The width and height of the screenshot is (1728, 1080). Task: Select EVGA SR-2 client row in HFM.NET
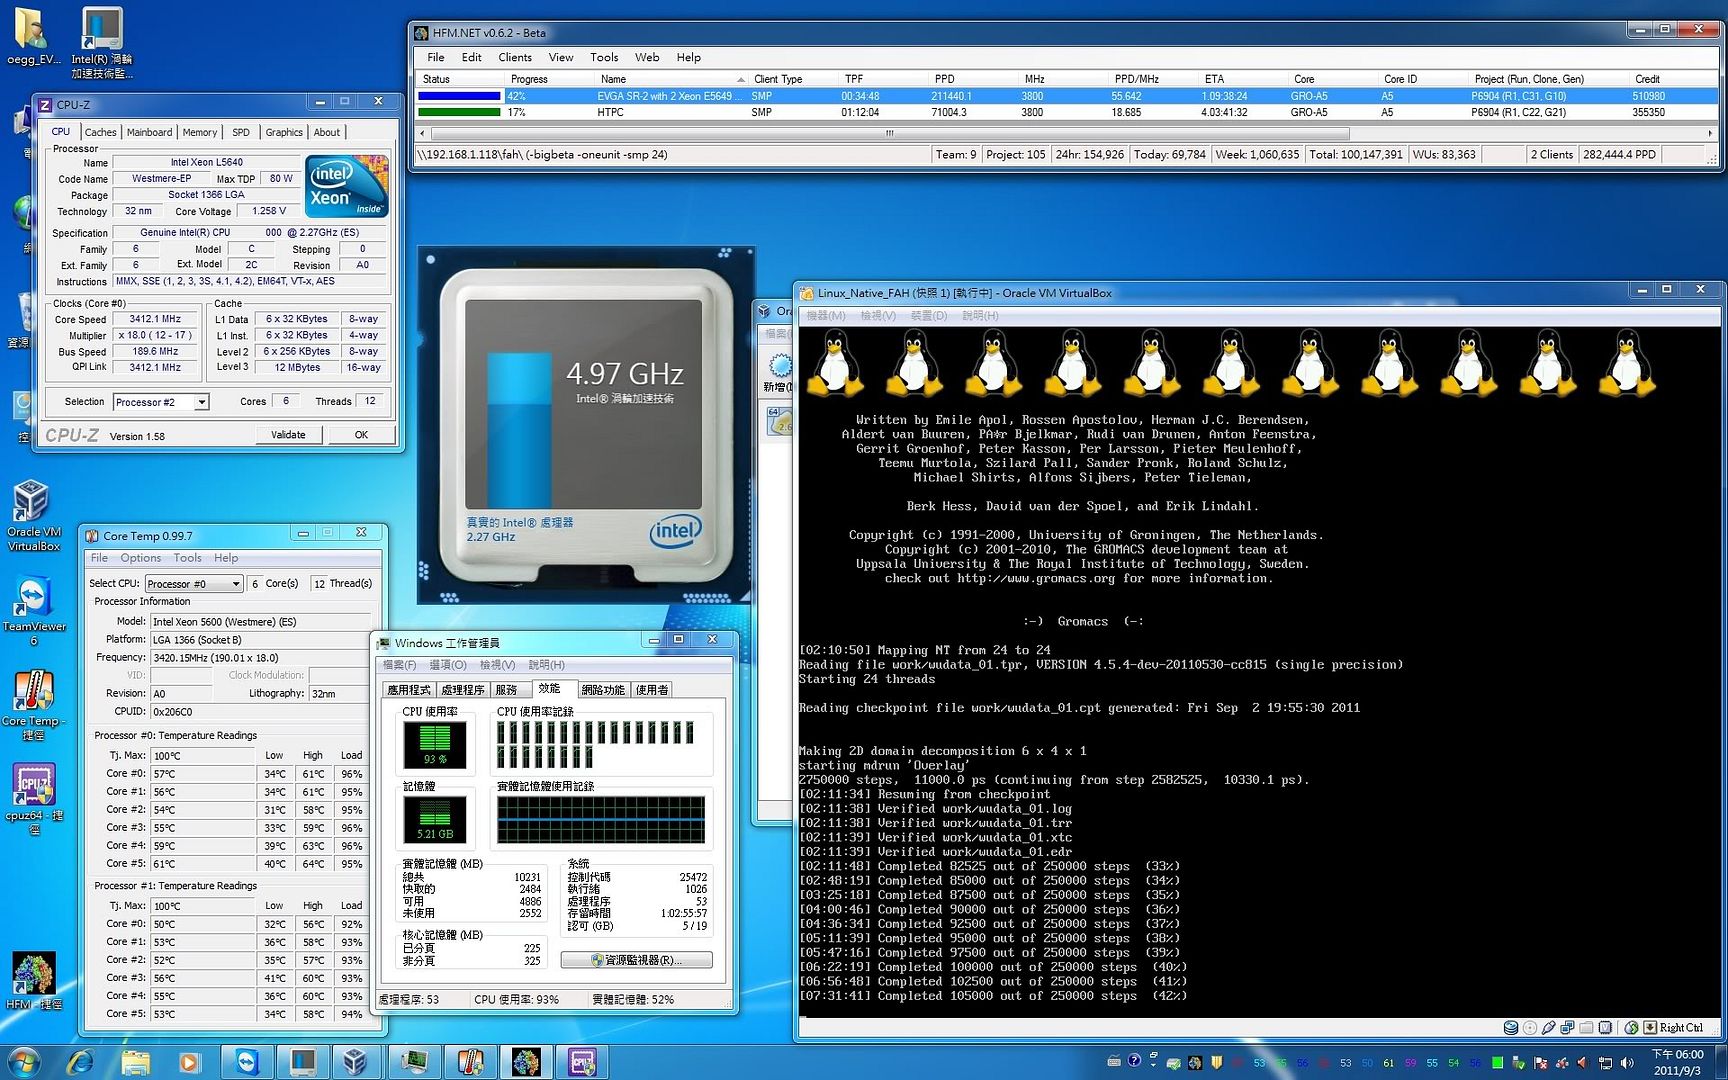(1067, 96)
